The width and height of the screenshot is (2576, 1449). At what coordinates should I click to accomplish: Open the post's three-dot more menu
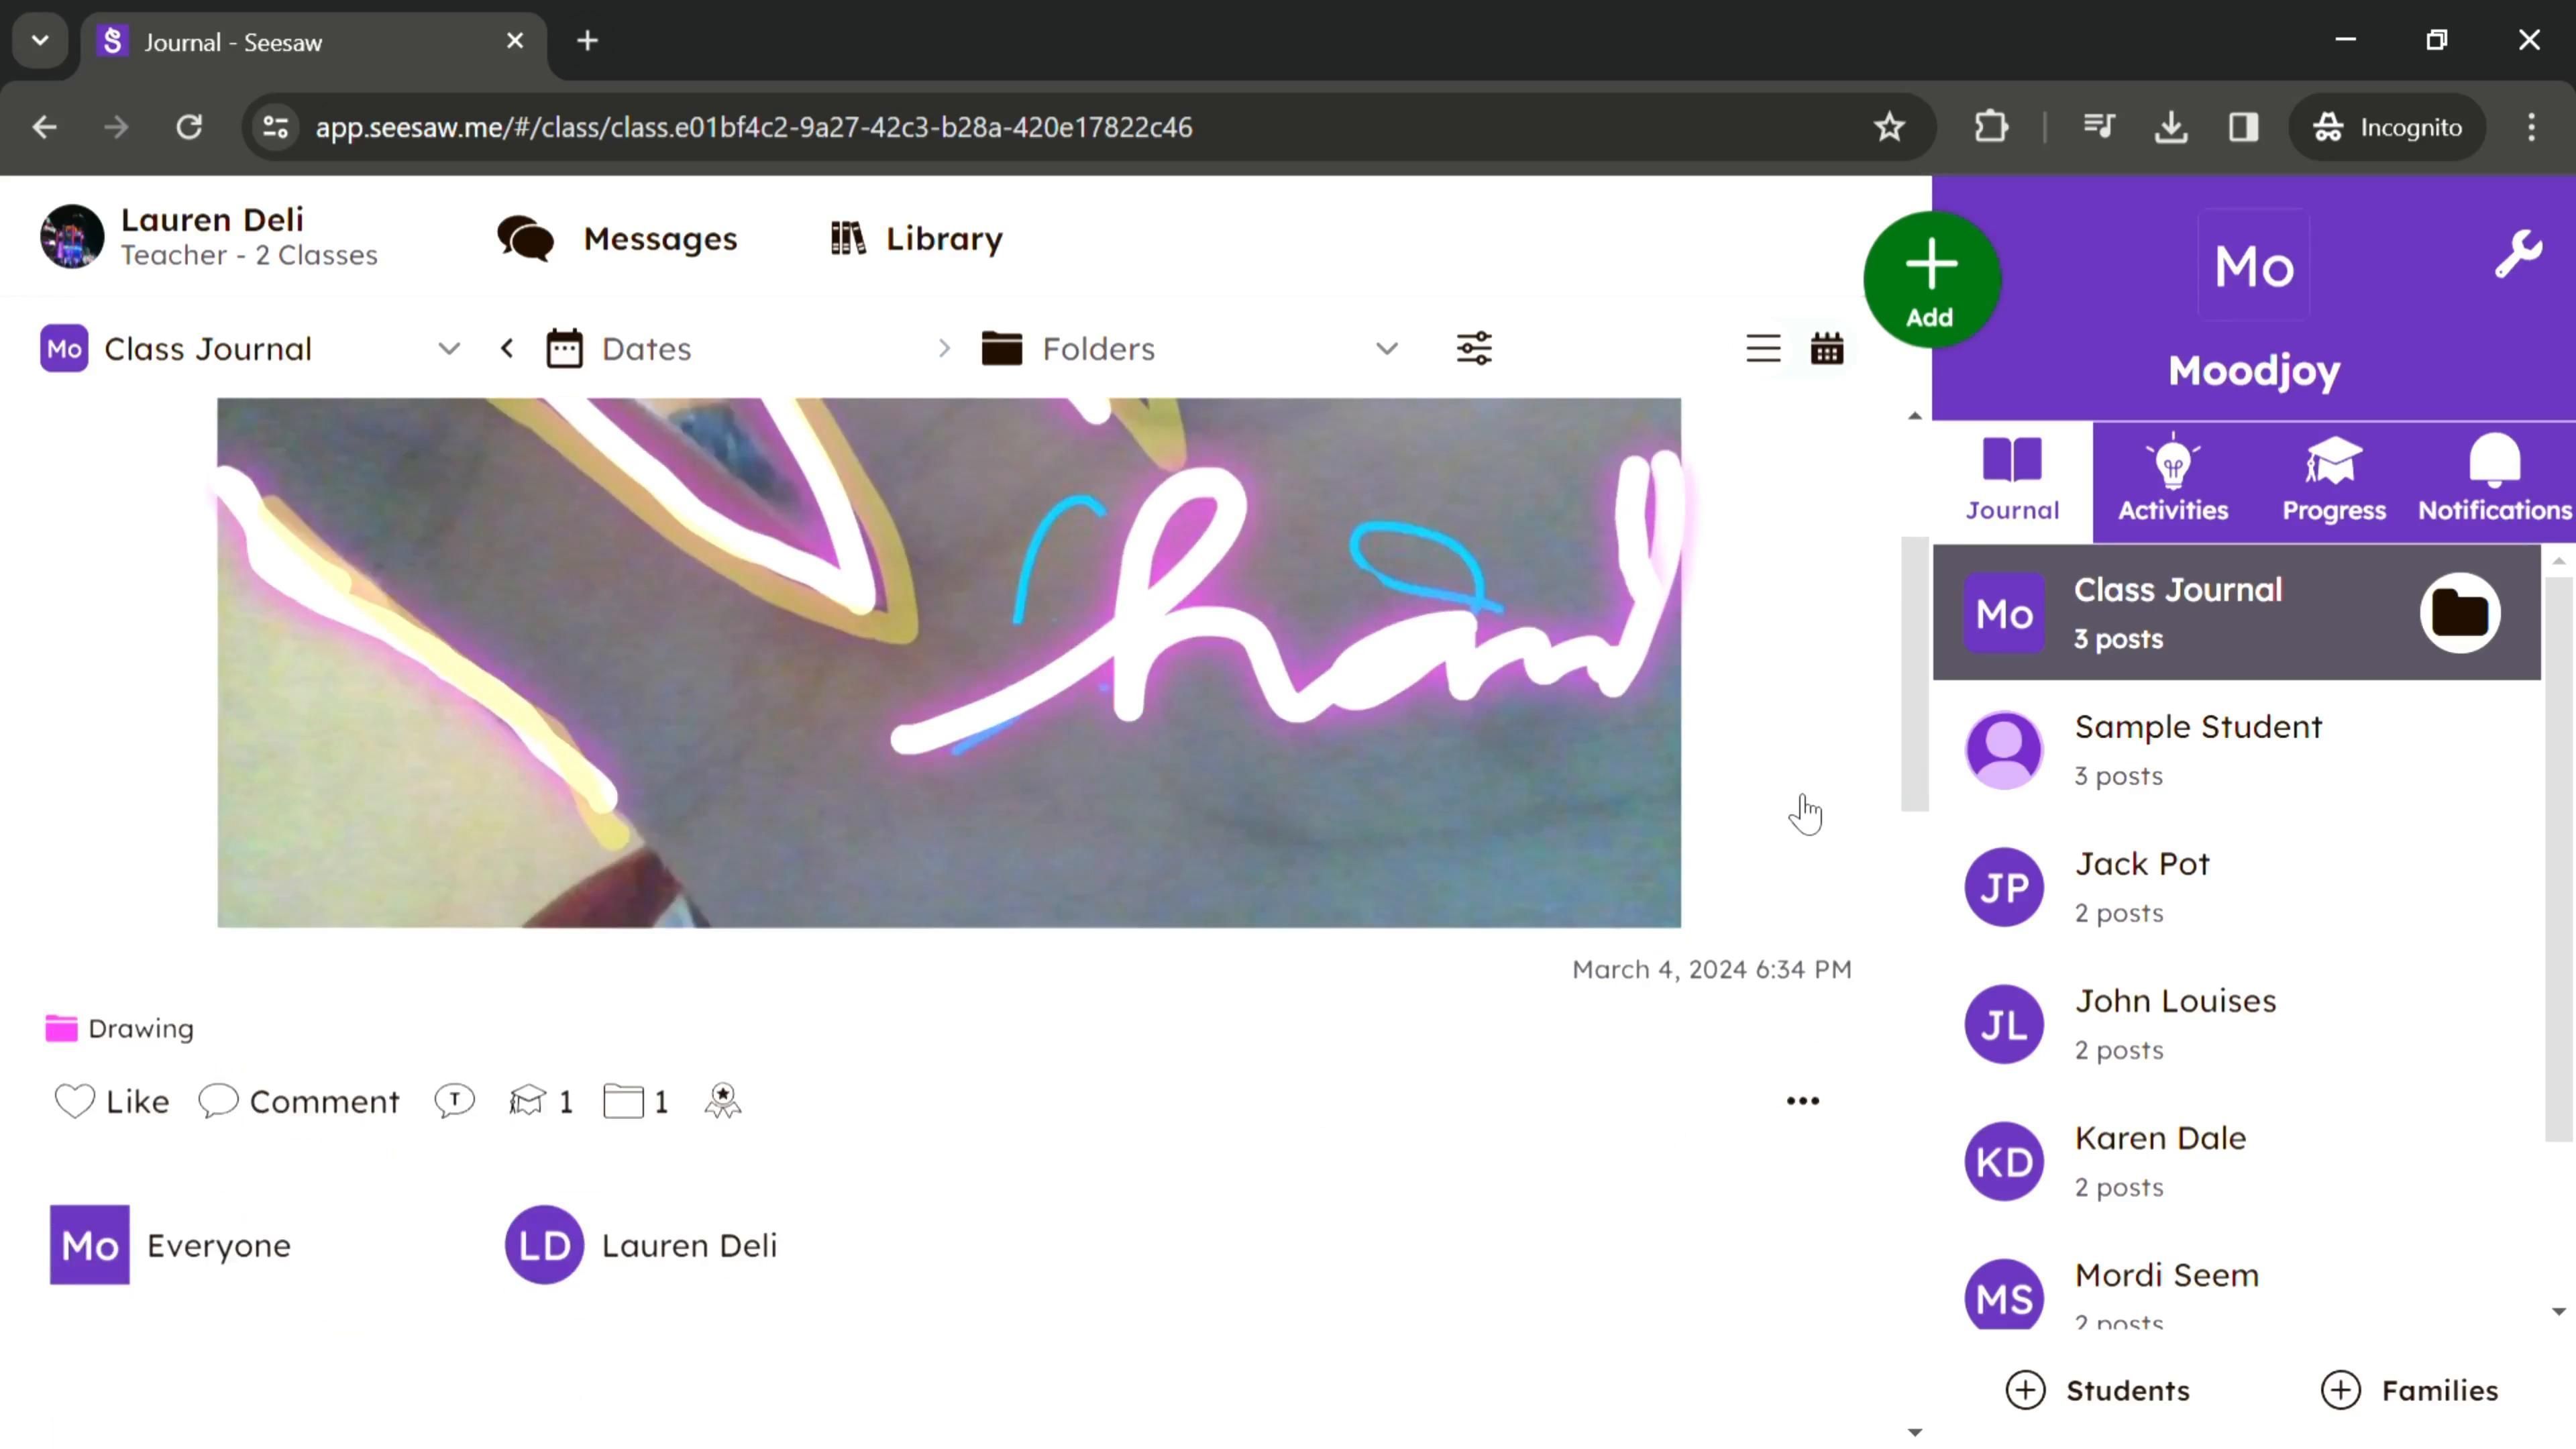click(x=1802, y=1101)
